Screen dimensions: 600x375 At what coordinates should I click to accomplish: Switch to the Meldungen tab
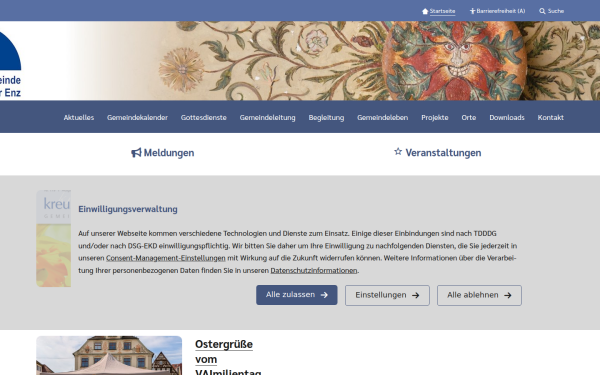pyautogui.click(x=163, y=153)
